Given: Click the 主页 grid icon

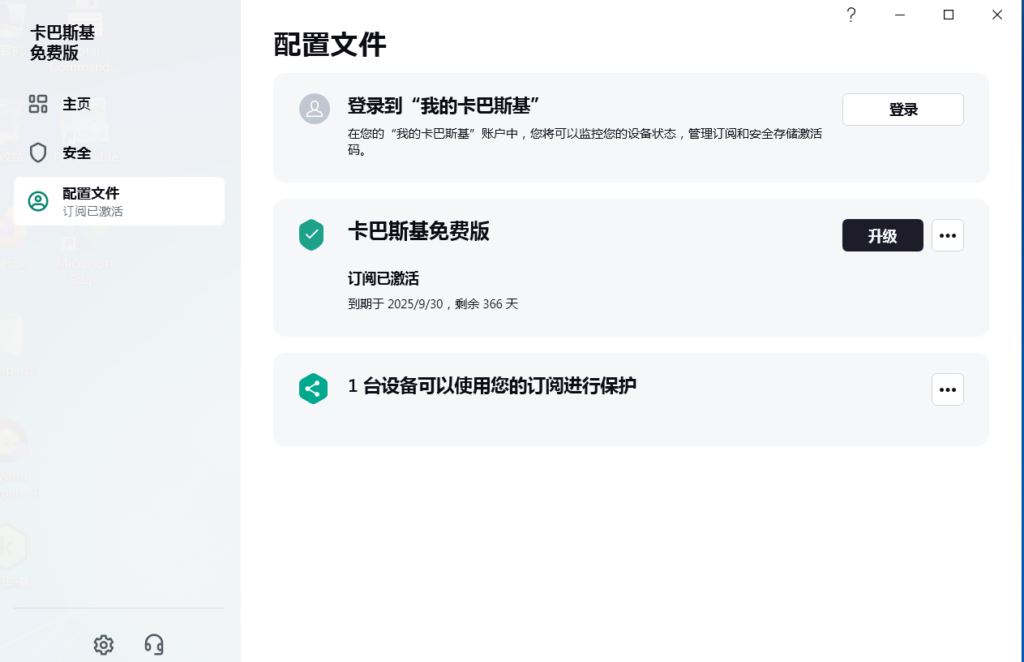Looking at the screenshot, I should coord(38,104).
